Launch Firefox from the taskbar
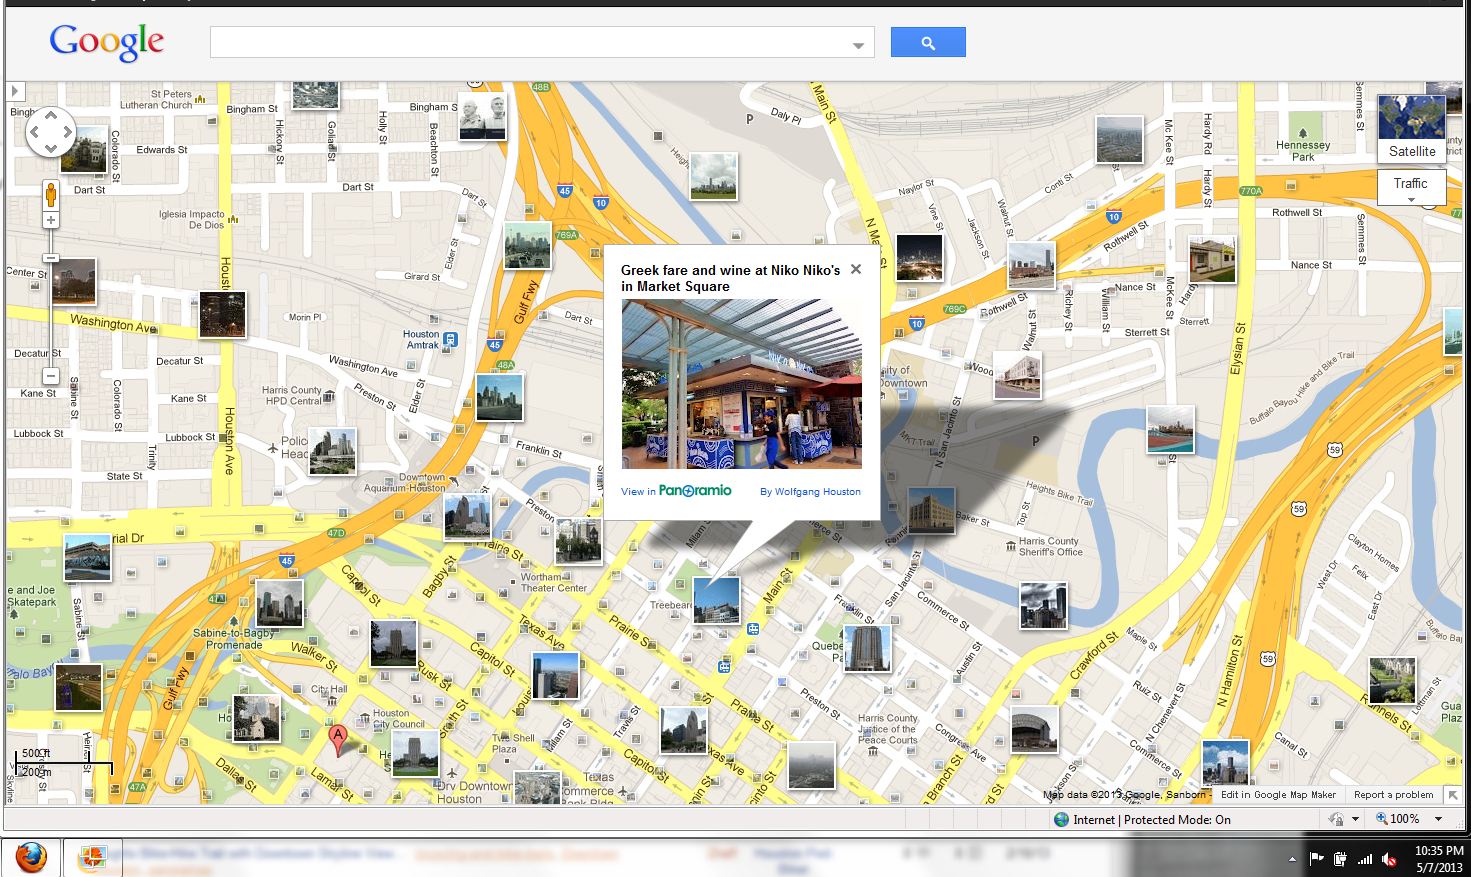 tap(30, 858)
